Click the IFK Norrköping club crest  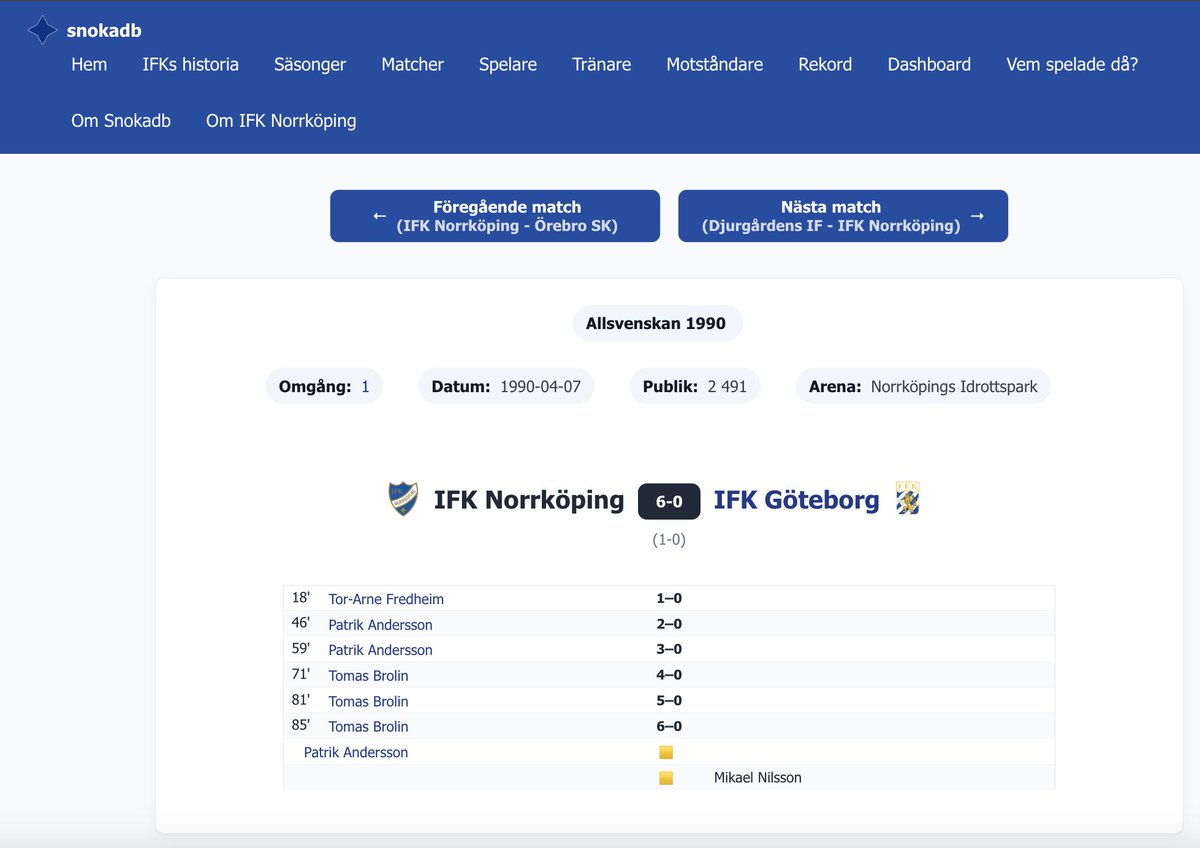pyautogui.click(x=402, y=498)
